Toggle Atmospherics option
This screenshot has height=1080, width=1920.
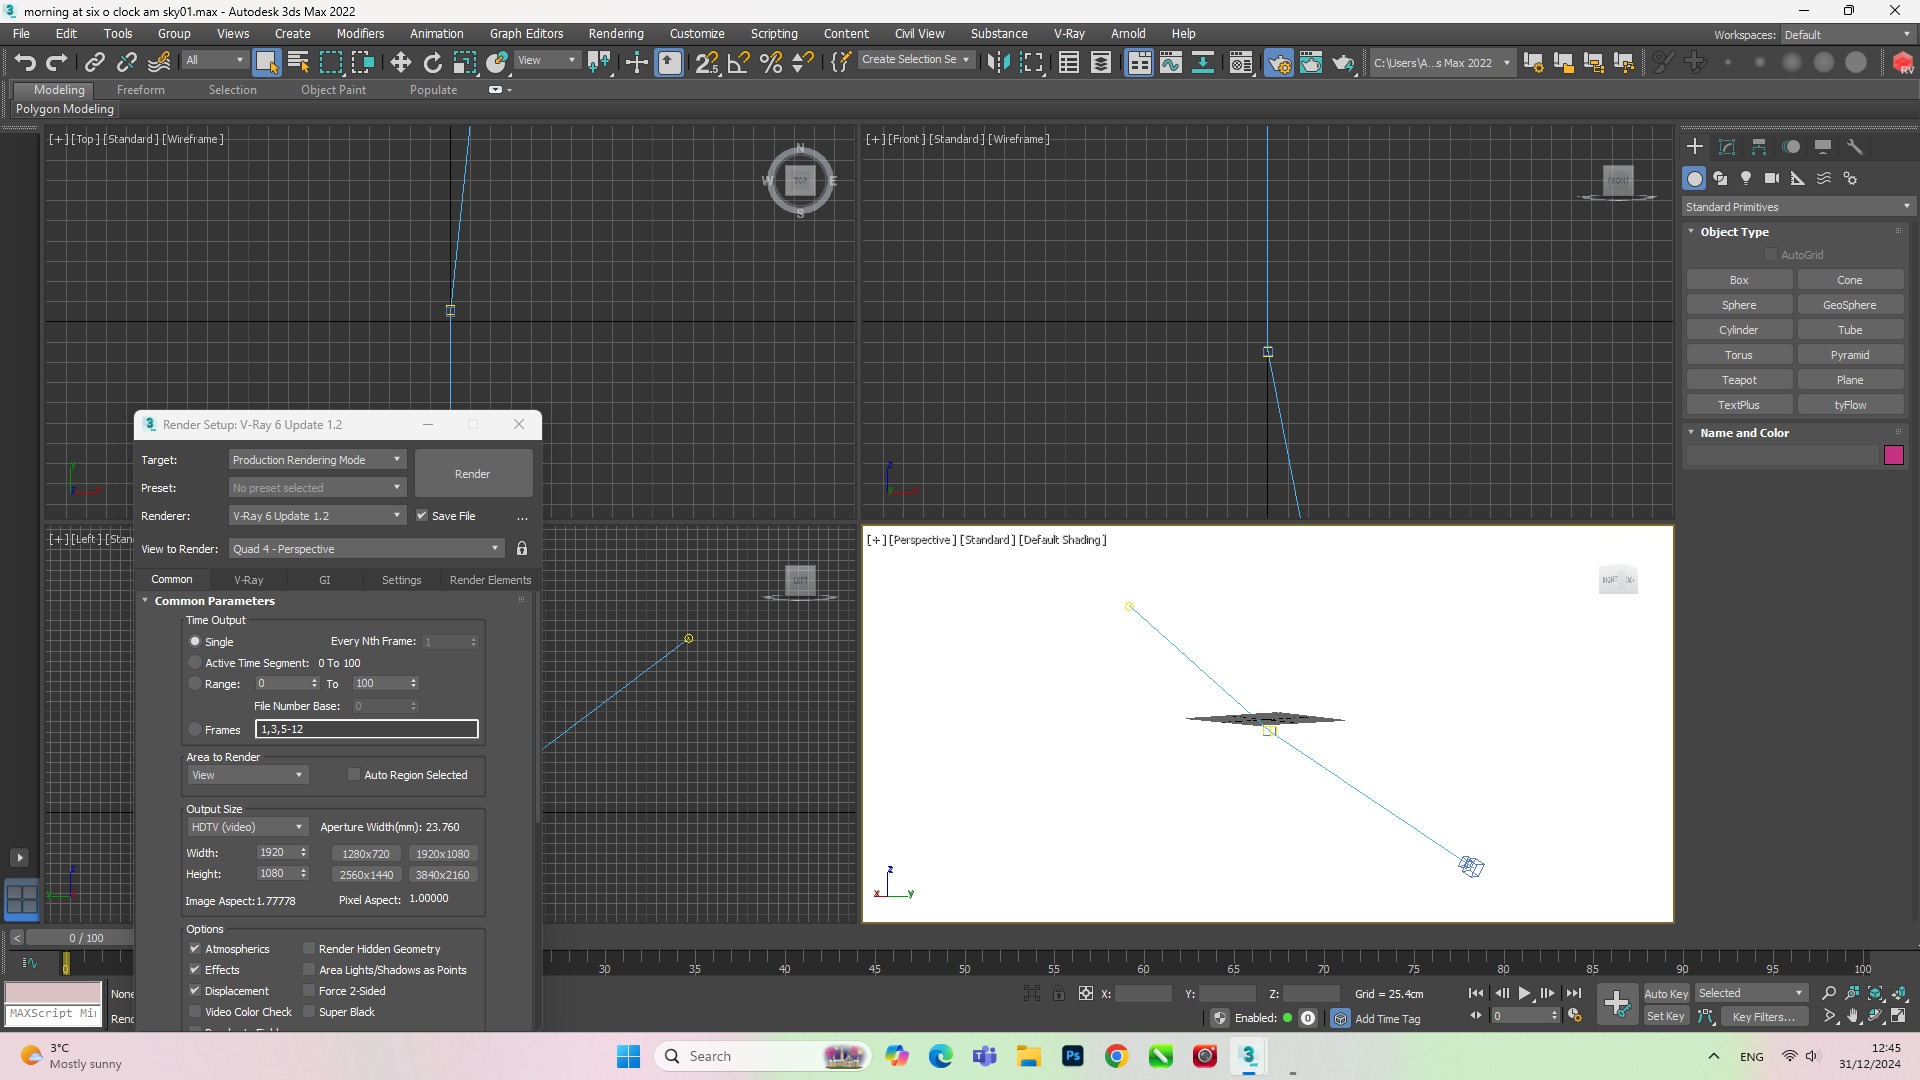click(x=195, y=949)
